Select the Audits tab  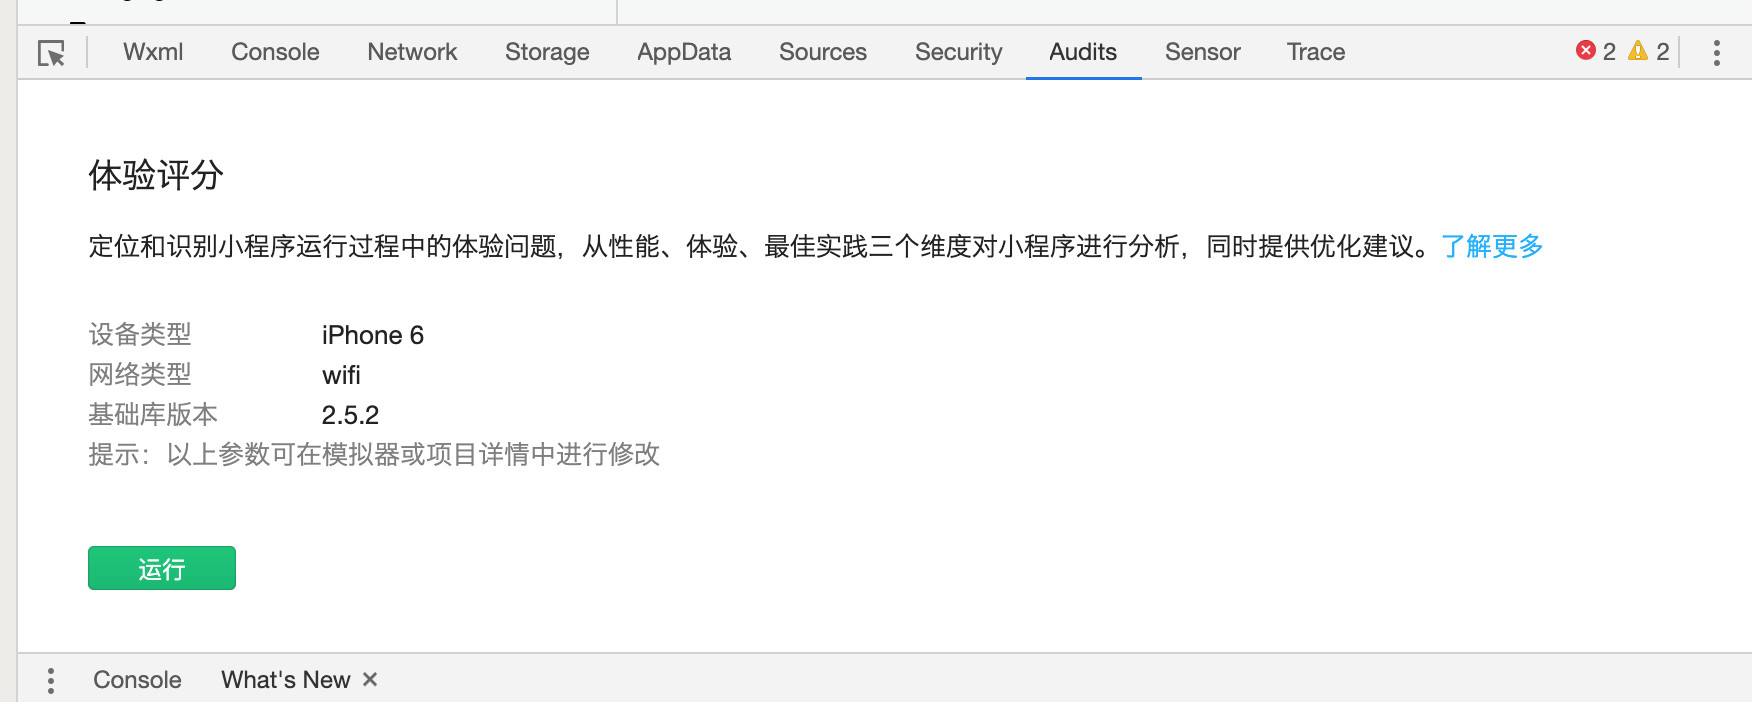pos(1083,52)
